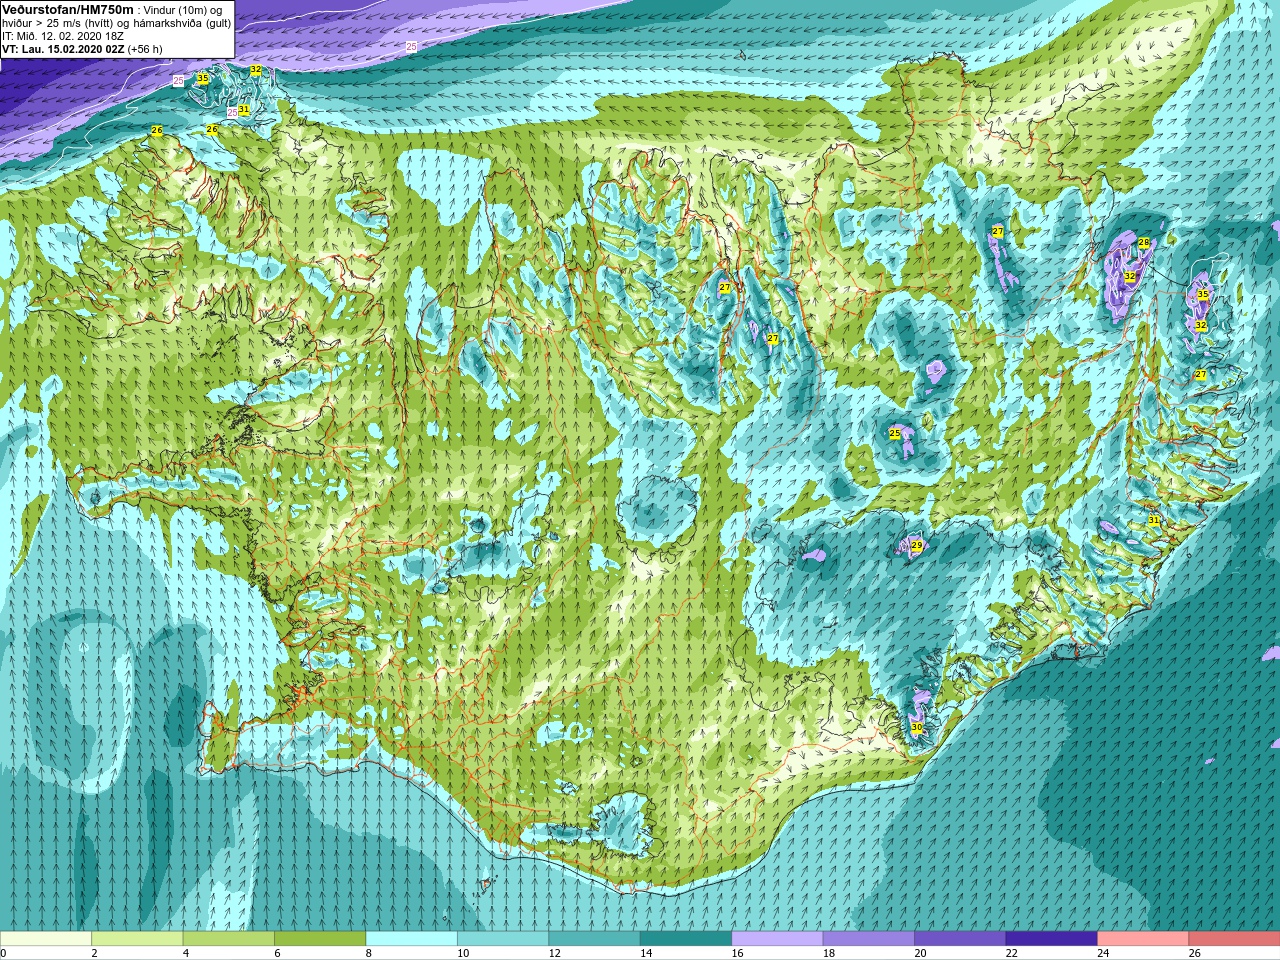The height and width of the screenshot is (960, 1280).
Task: Click the legend tick label "0"
Action: click(4, 953)
